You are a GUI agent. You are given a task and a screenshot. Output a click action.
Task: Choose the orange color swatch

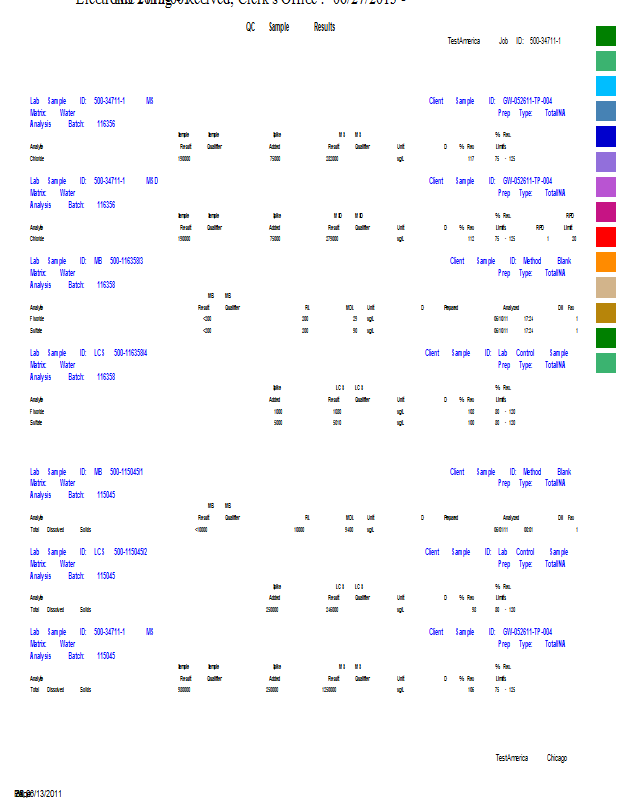coord(606,262)
